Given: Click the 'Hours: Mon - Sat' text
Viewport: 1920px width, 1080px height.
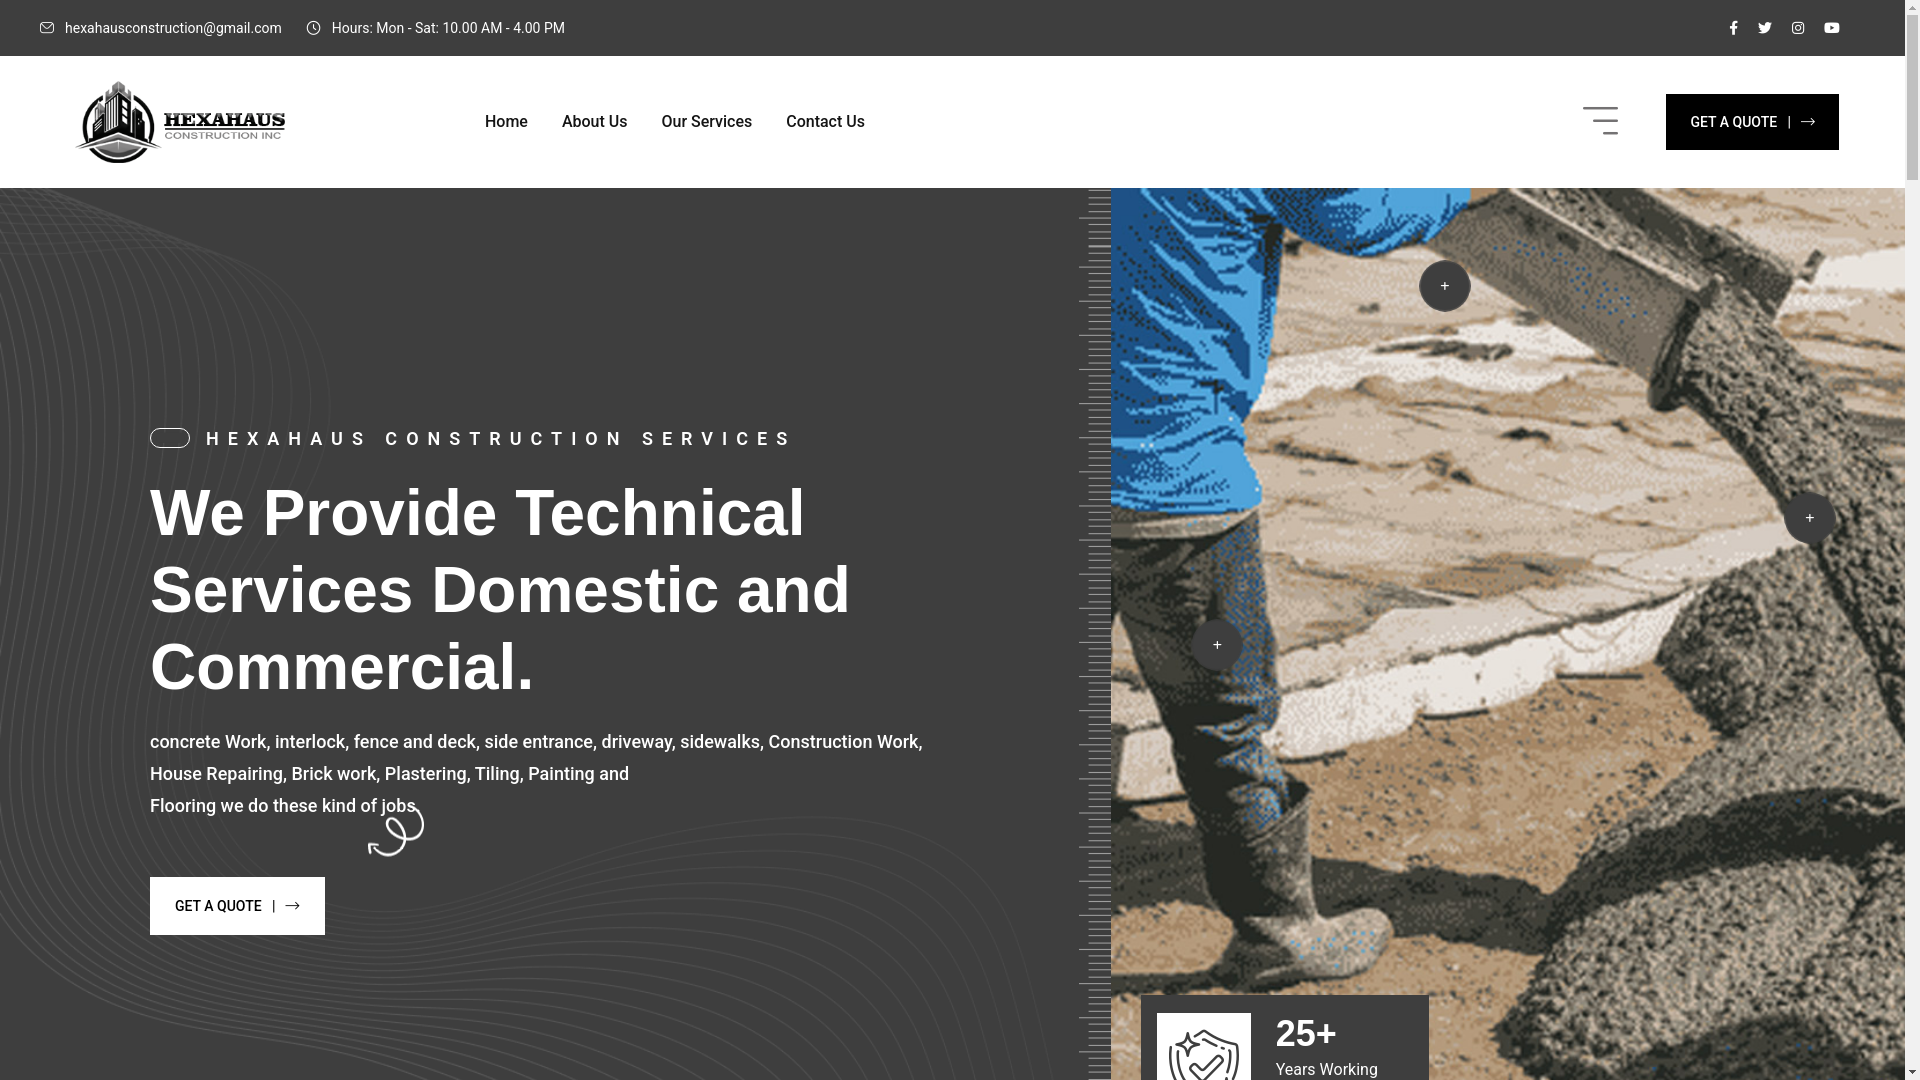Looking at the screenshot, I should [448, 28].
